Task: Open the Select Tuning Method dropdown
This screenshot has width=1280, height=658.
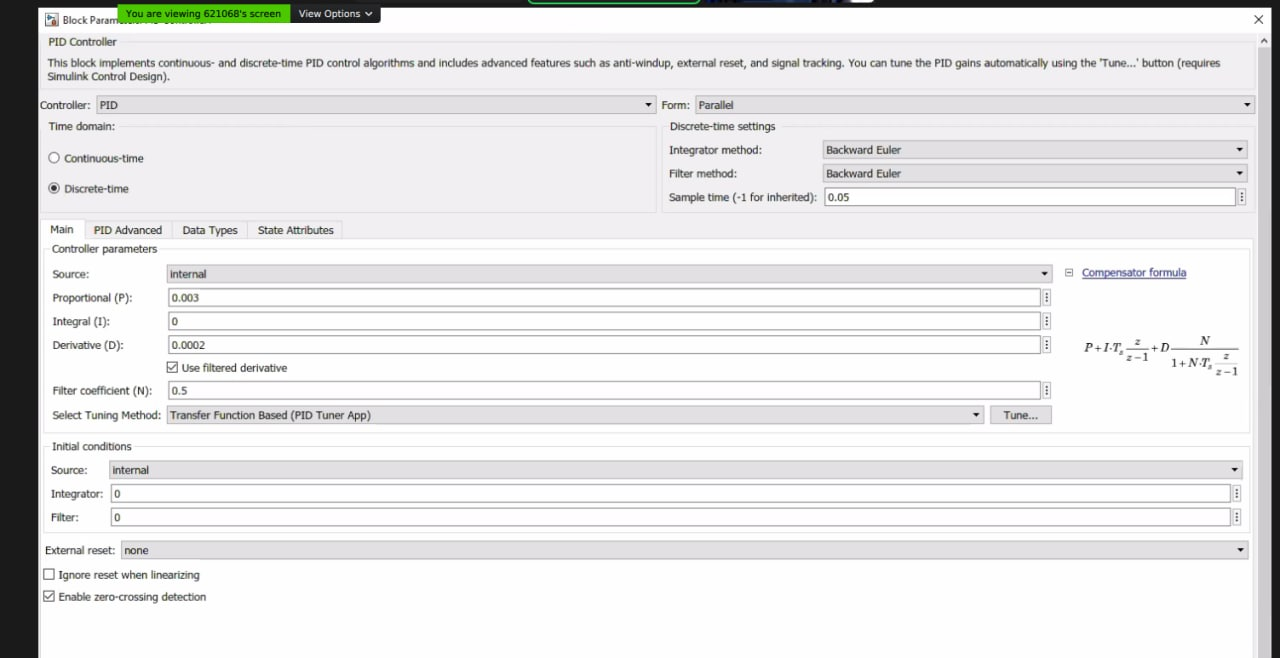Action: coord(576,415)
